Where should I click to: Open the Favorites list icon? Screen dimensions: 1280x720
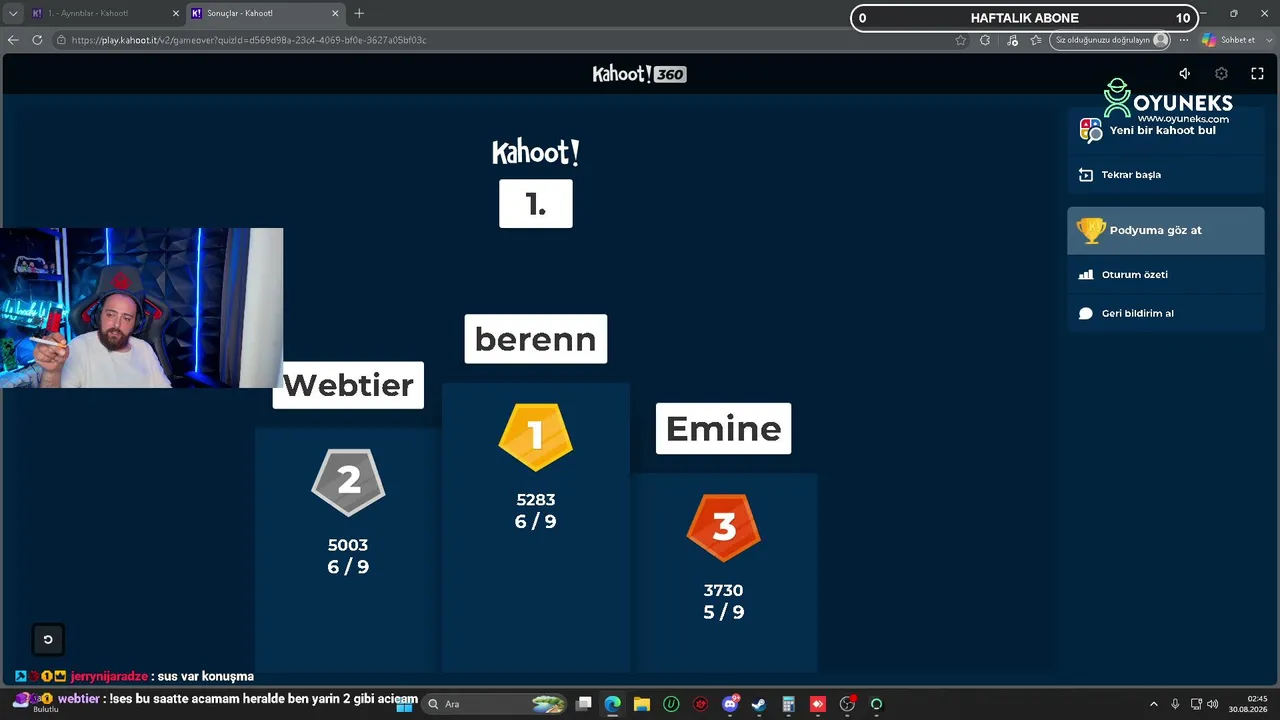pyautogui.click(x=1036, y=40)
